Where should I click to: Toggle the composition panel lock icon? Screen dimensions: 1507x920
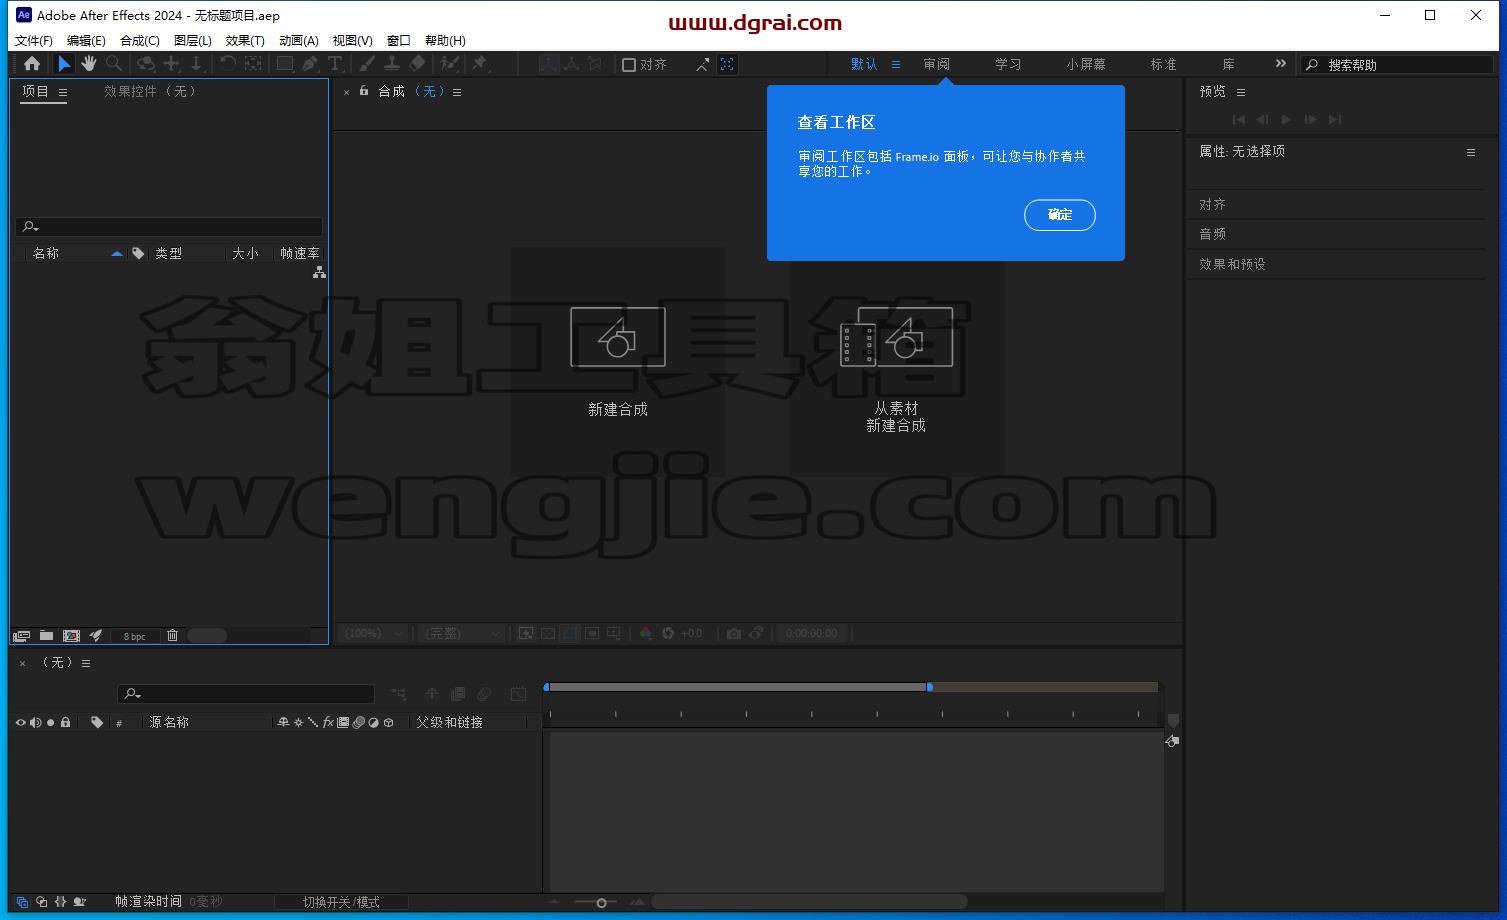coord(364,91)
